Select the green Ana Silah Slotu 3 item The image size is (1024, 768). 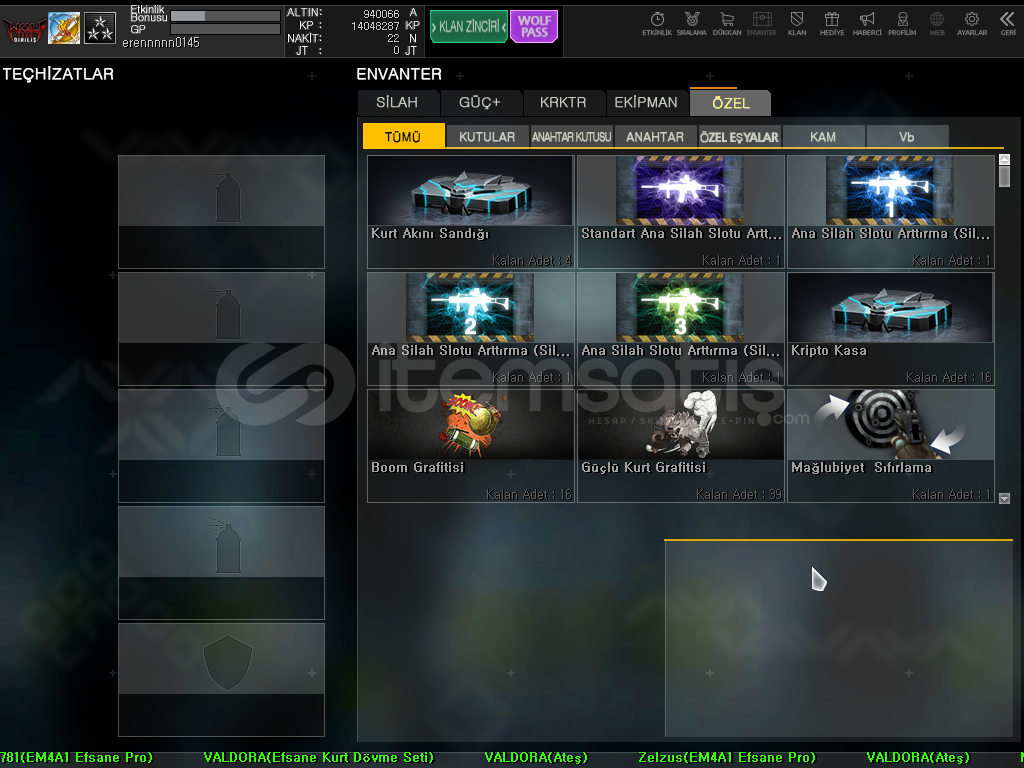pos(680,328)
